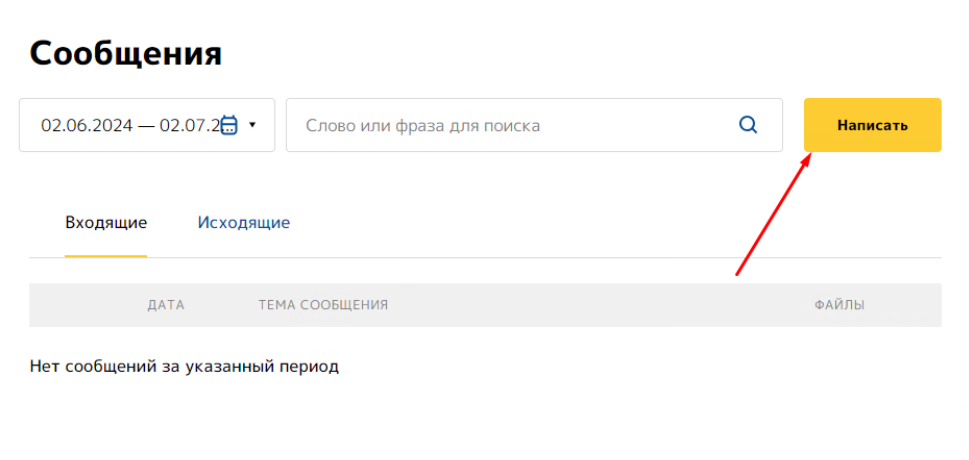Viewport: 969px width, 460px height.
Task: Click the ТЕМА СООБЩЕНИЯ column header
Action: [323, 305]
